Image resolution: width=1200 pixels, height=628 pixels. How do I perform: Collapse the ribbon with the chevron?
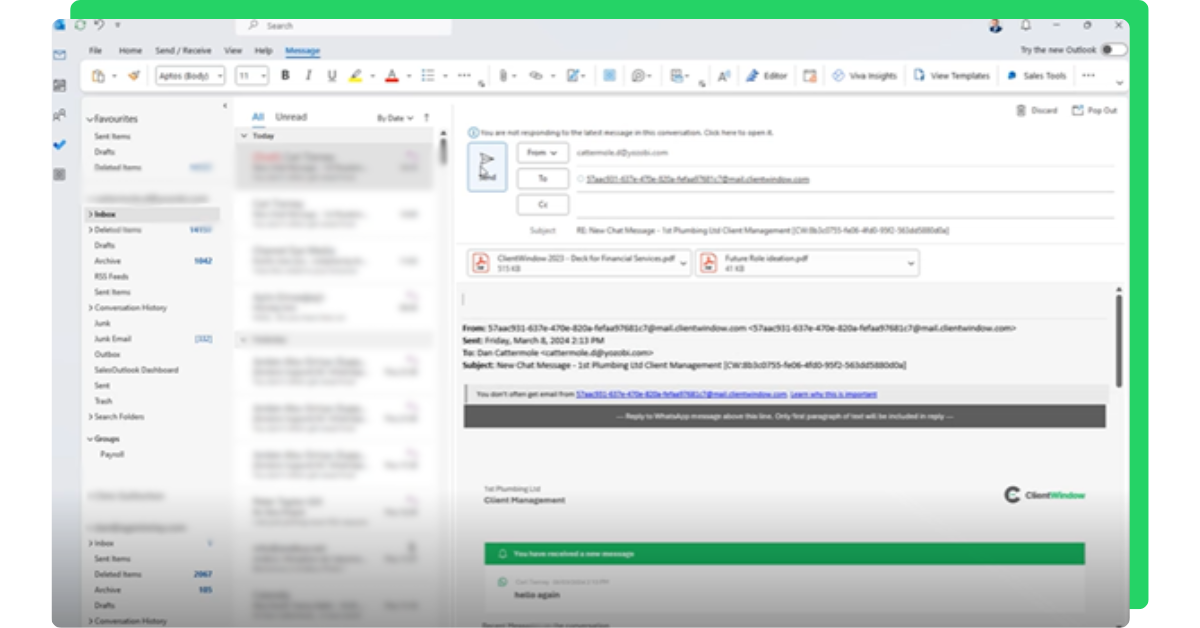click(x=1119, y=83)
